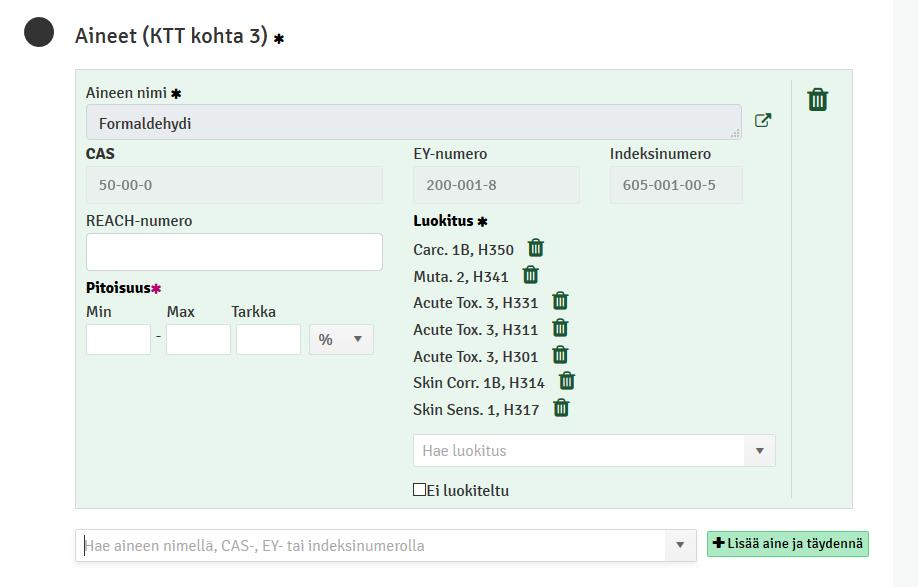Image resolution: width=918 pixels, height=587 pixels.
Task: Click the Min concentration field
Action: pyautogui.click(x=118, y=339)
